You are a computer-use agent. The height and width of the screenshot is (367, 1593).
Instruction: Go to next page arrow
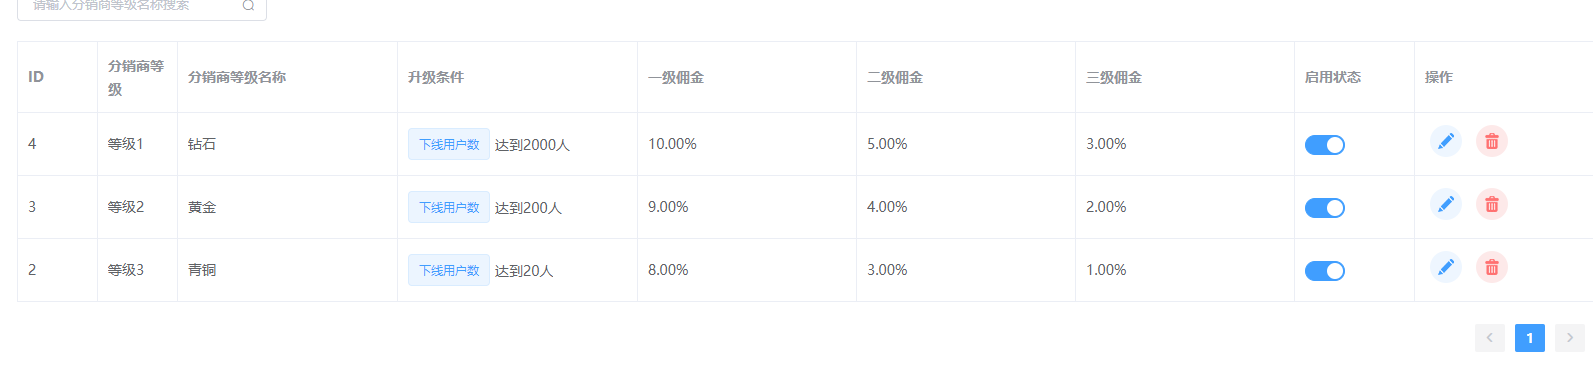[x=1570, y=338]
